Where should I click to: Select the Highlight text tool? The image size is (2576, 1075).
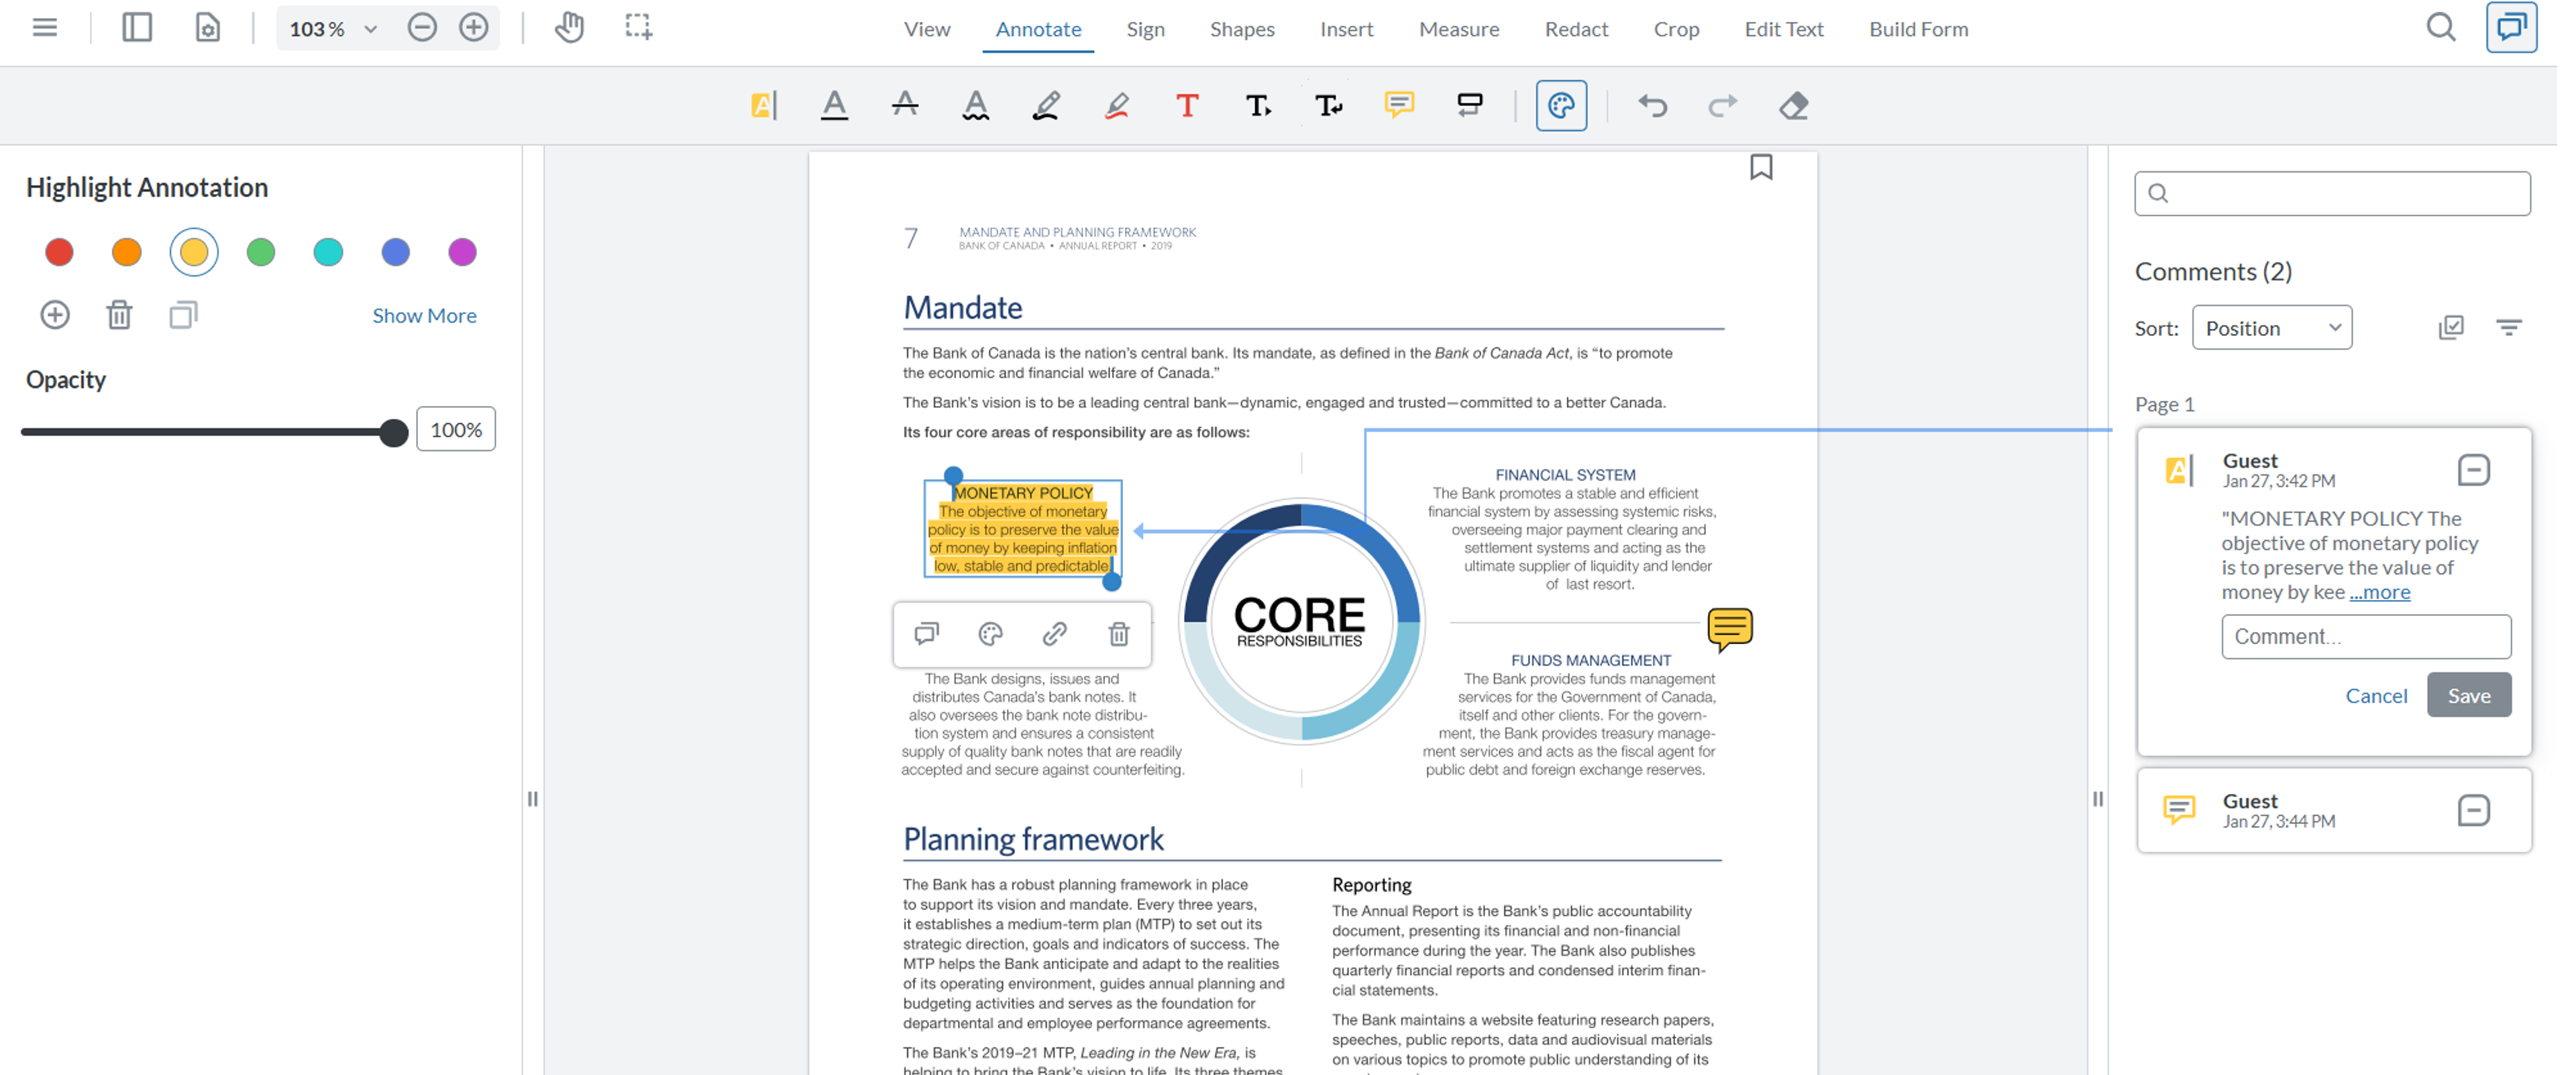point(764,105)
